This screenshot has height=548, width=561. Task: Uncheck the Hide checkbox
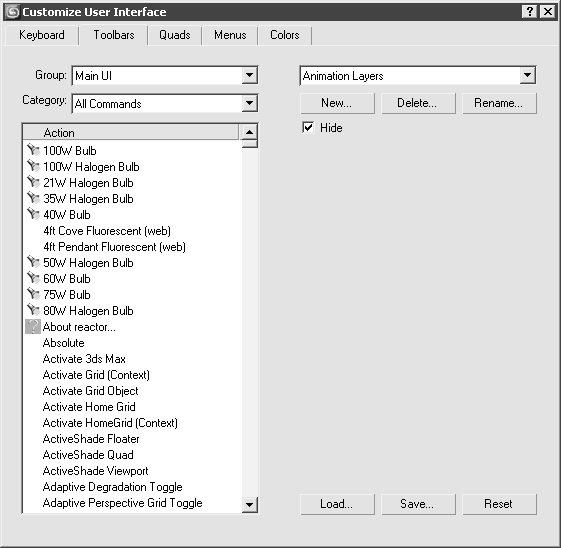point(308,127)
